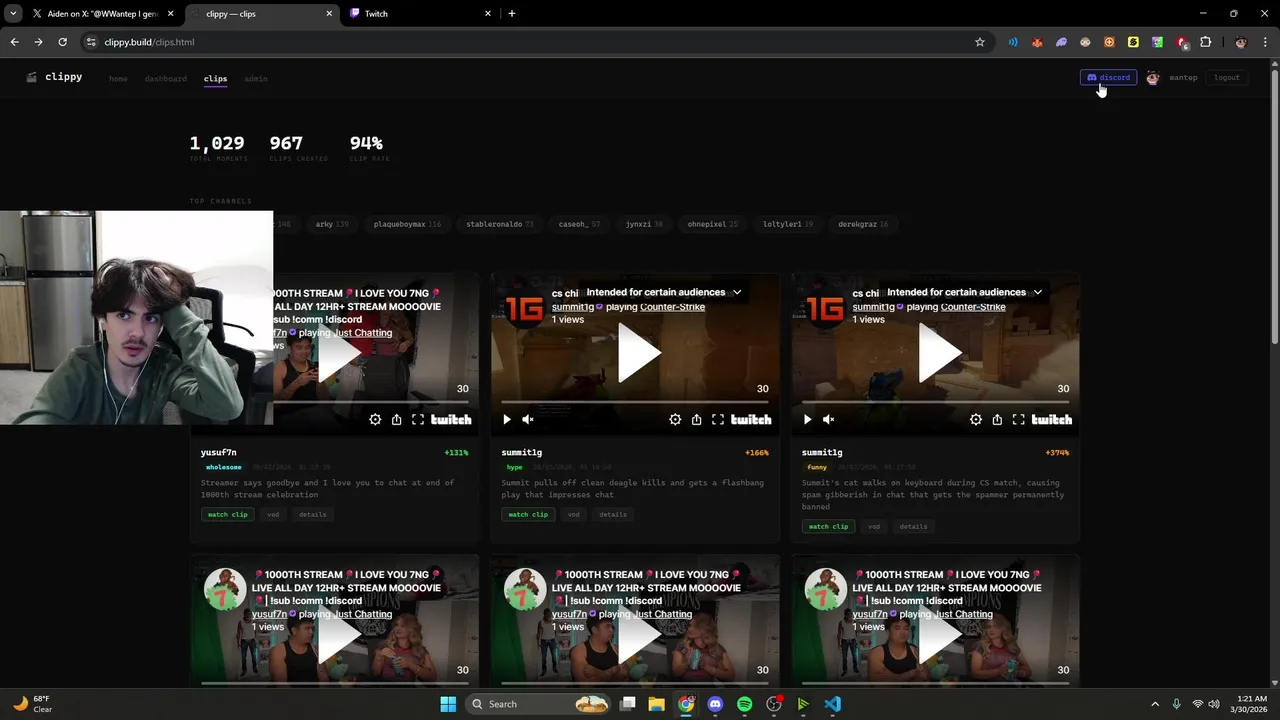
Task: Open Counter-Strike link on summit1g hype clip
Action: coord(672,307)
